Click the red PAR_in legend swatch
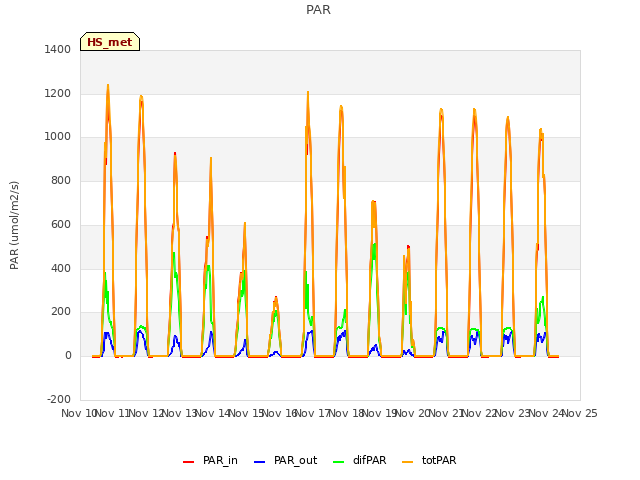 click(x=189, y=462)
